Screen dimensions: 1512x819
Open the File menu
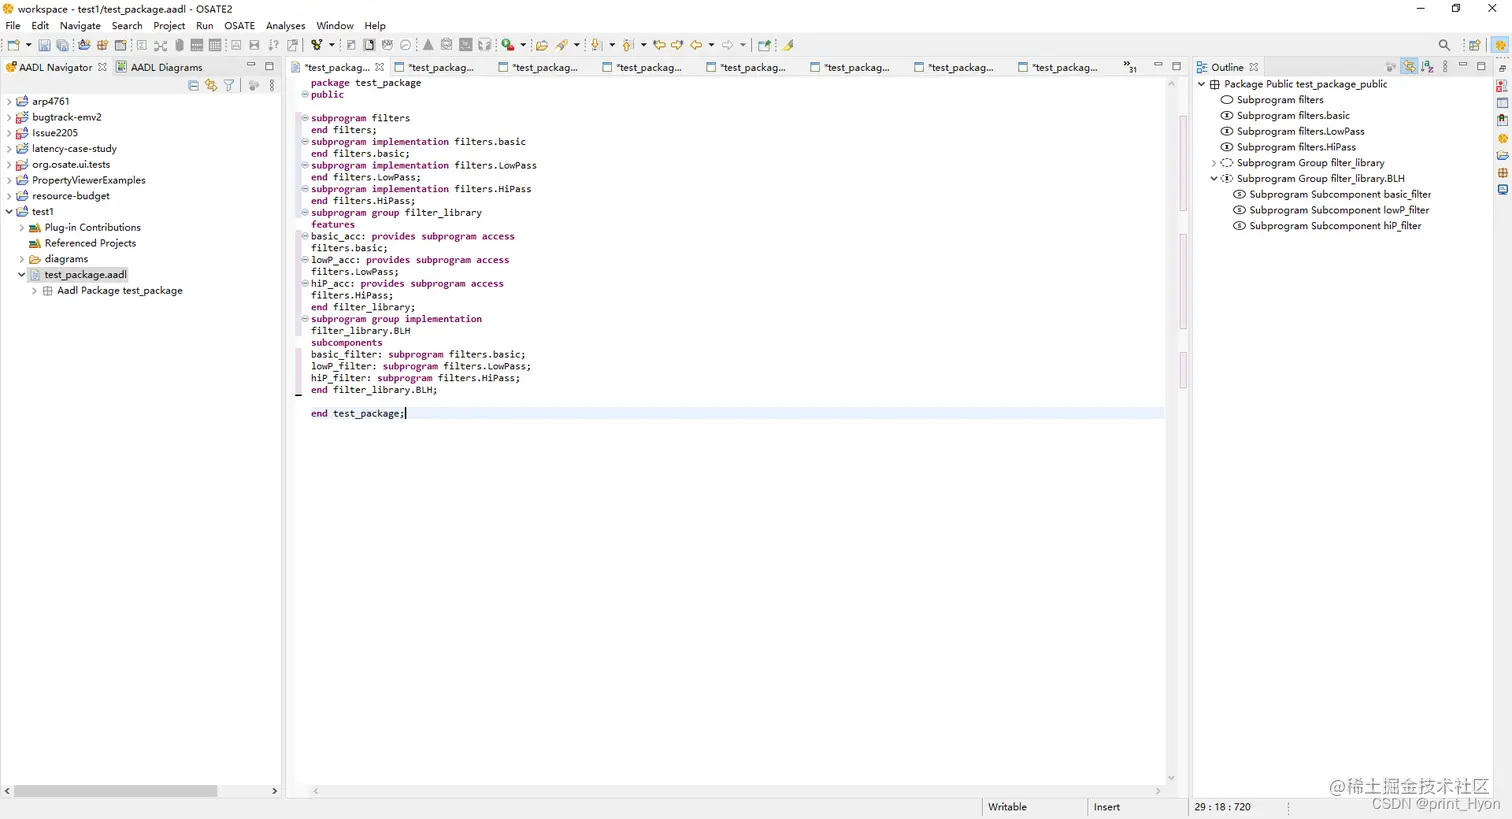(x=13, y=26)
